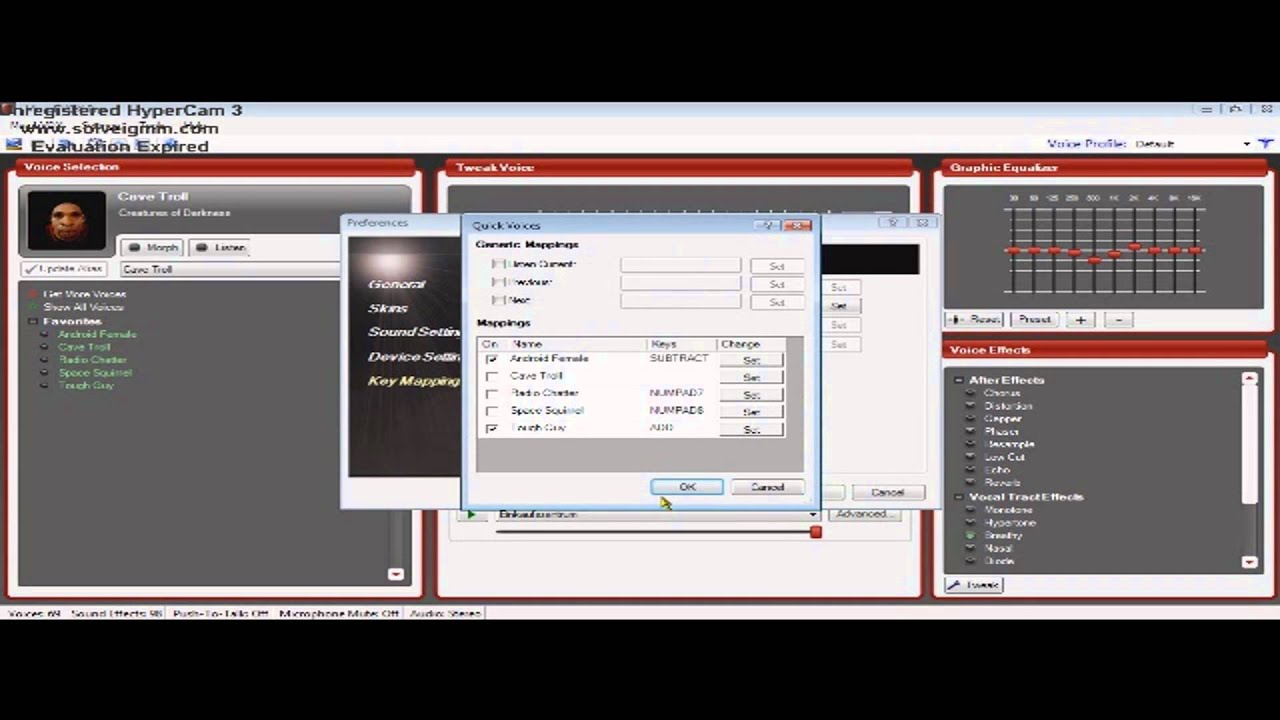Toggle the Hypertone effect icon
The height and width of the screenshot is (720, 1280).
pos(970,523)
